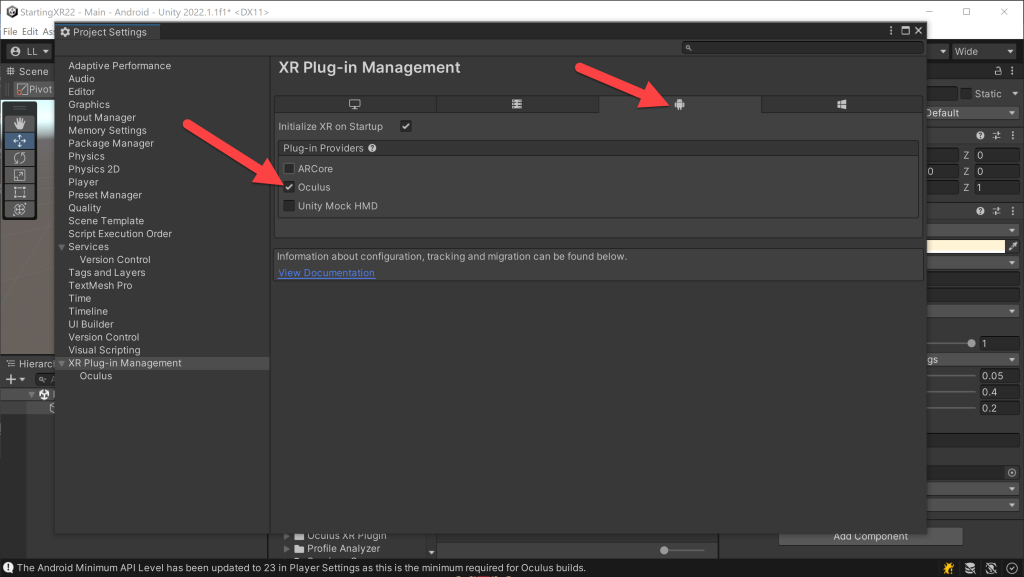
Task: Open the second component's preset selector
Action: (x=997, y=211)
